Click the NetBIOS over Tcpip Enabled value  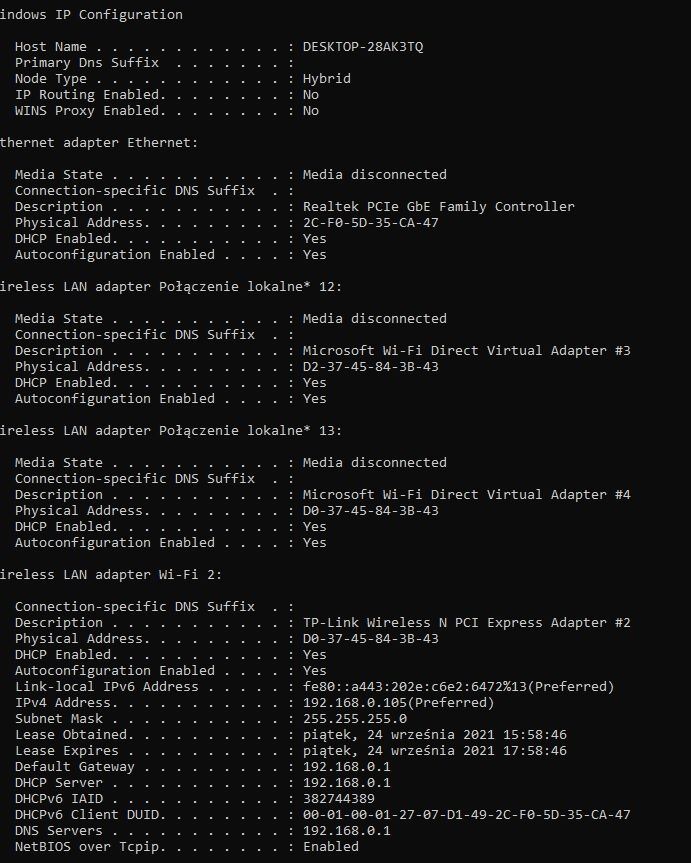[330, 846]
